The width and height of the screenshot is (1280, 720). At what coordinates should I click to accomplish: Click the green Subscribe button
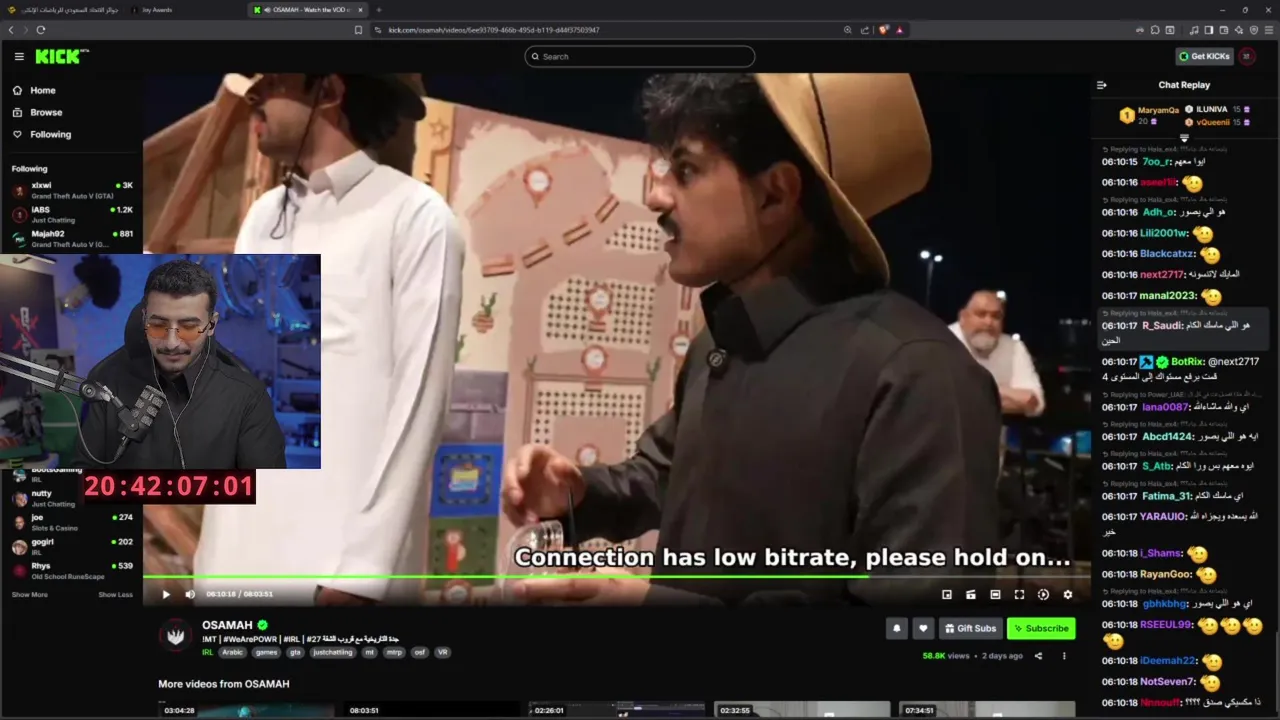coord(1041,628)
